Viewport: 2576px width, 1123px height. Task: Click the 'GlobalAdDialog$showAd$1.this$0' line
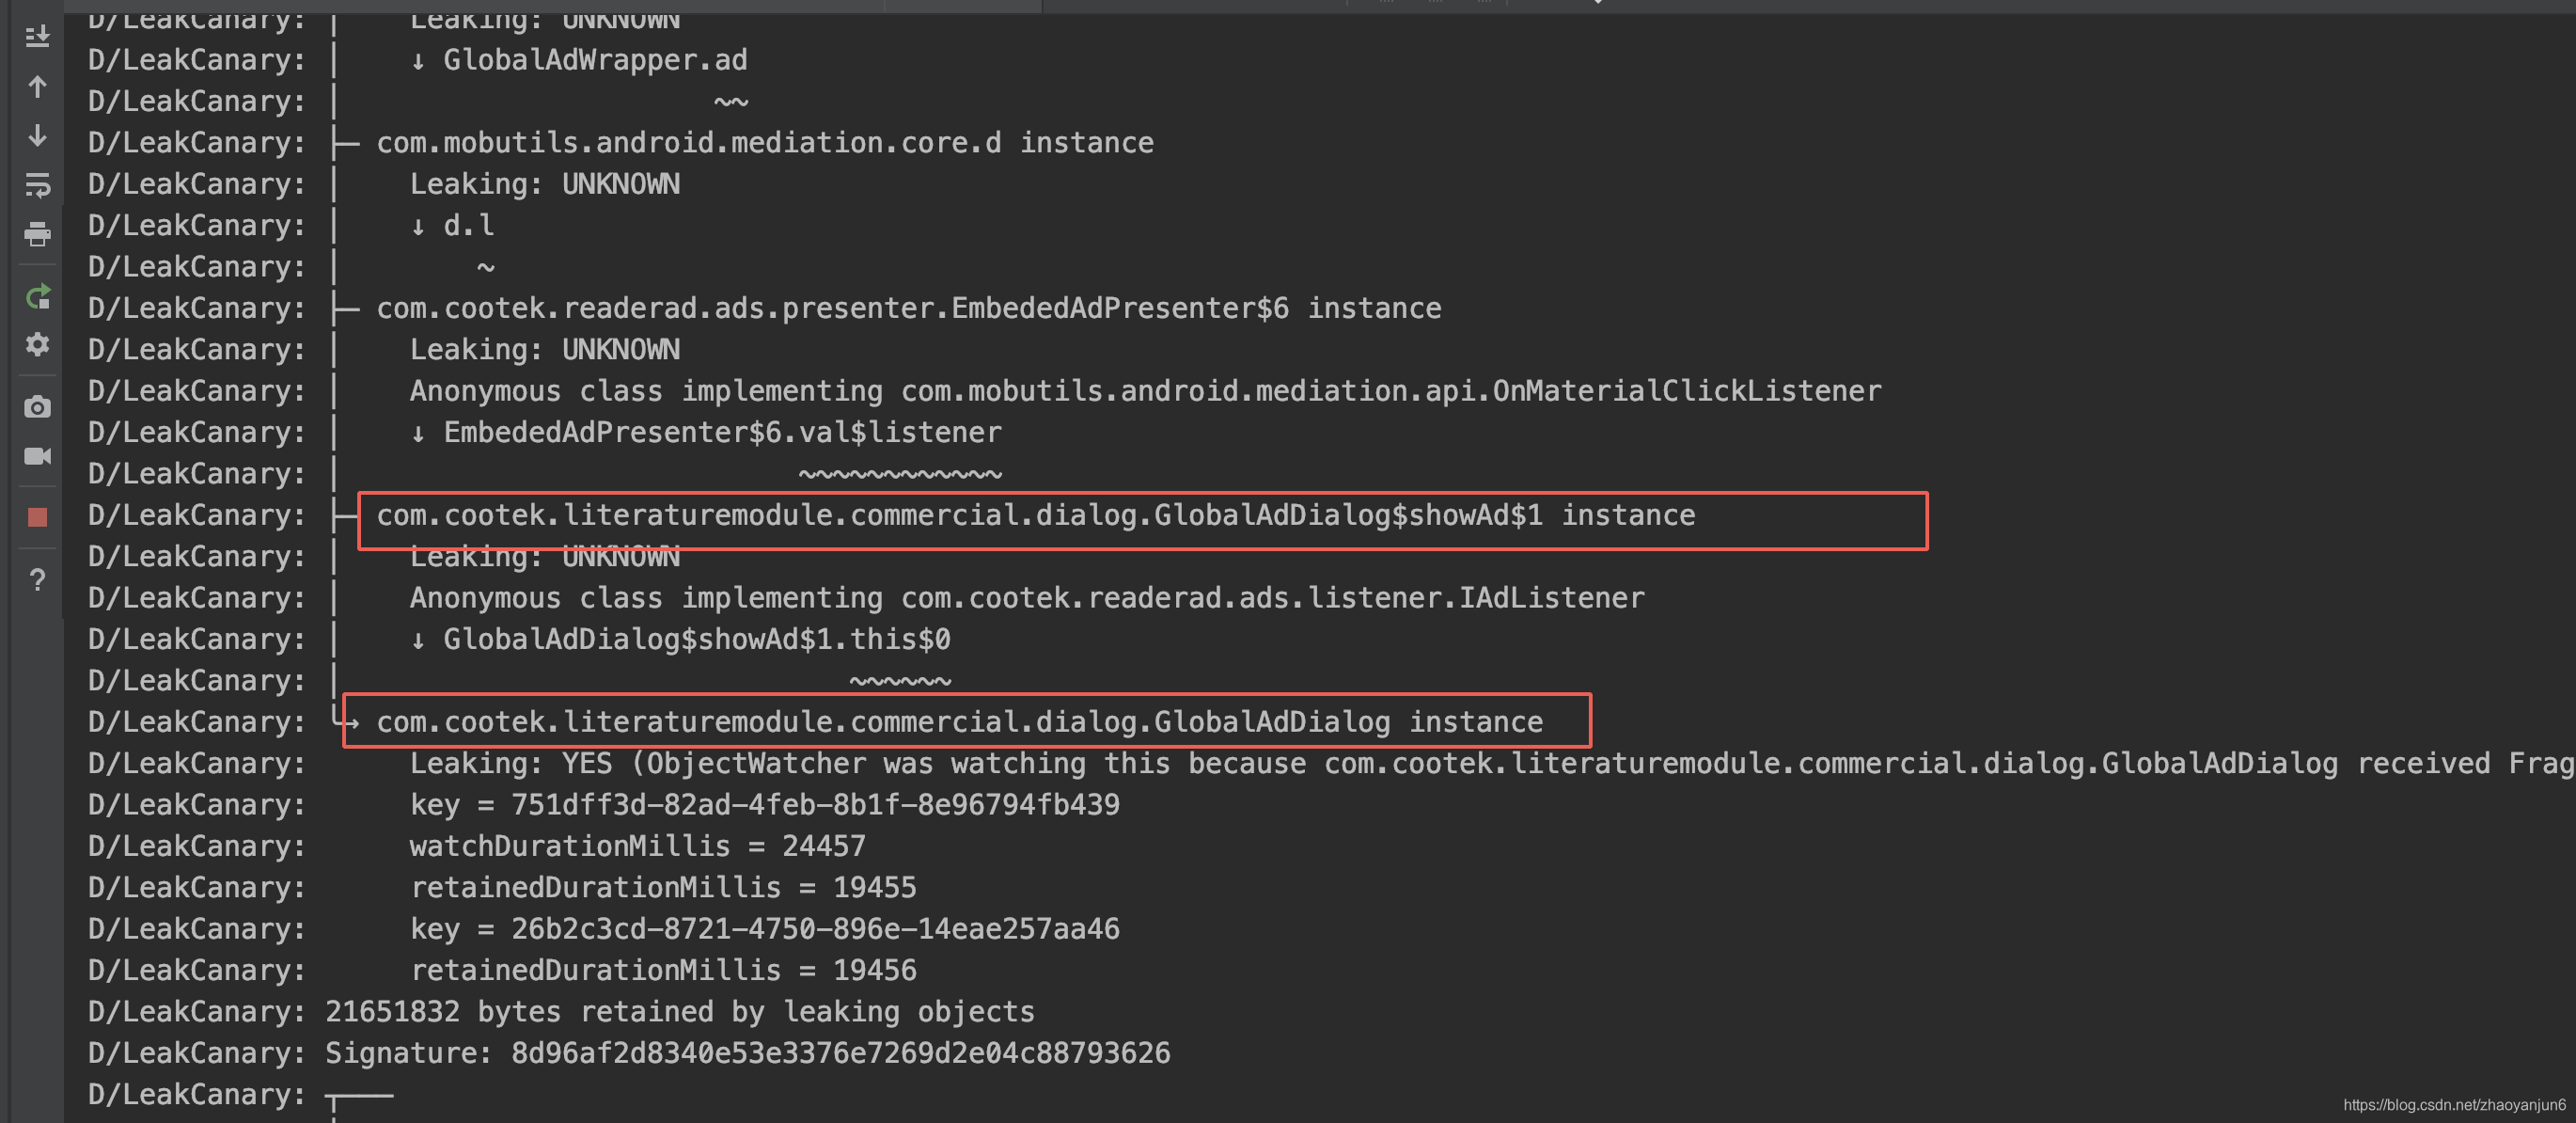coord(680,640)
